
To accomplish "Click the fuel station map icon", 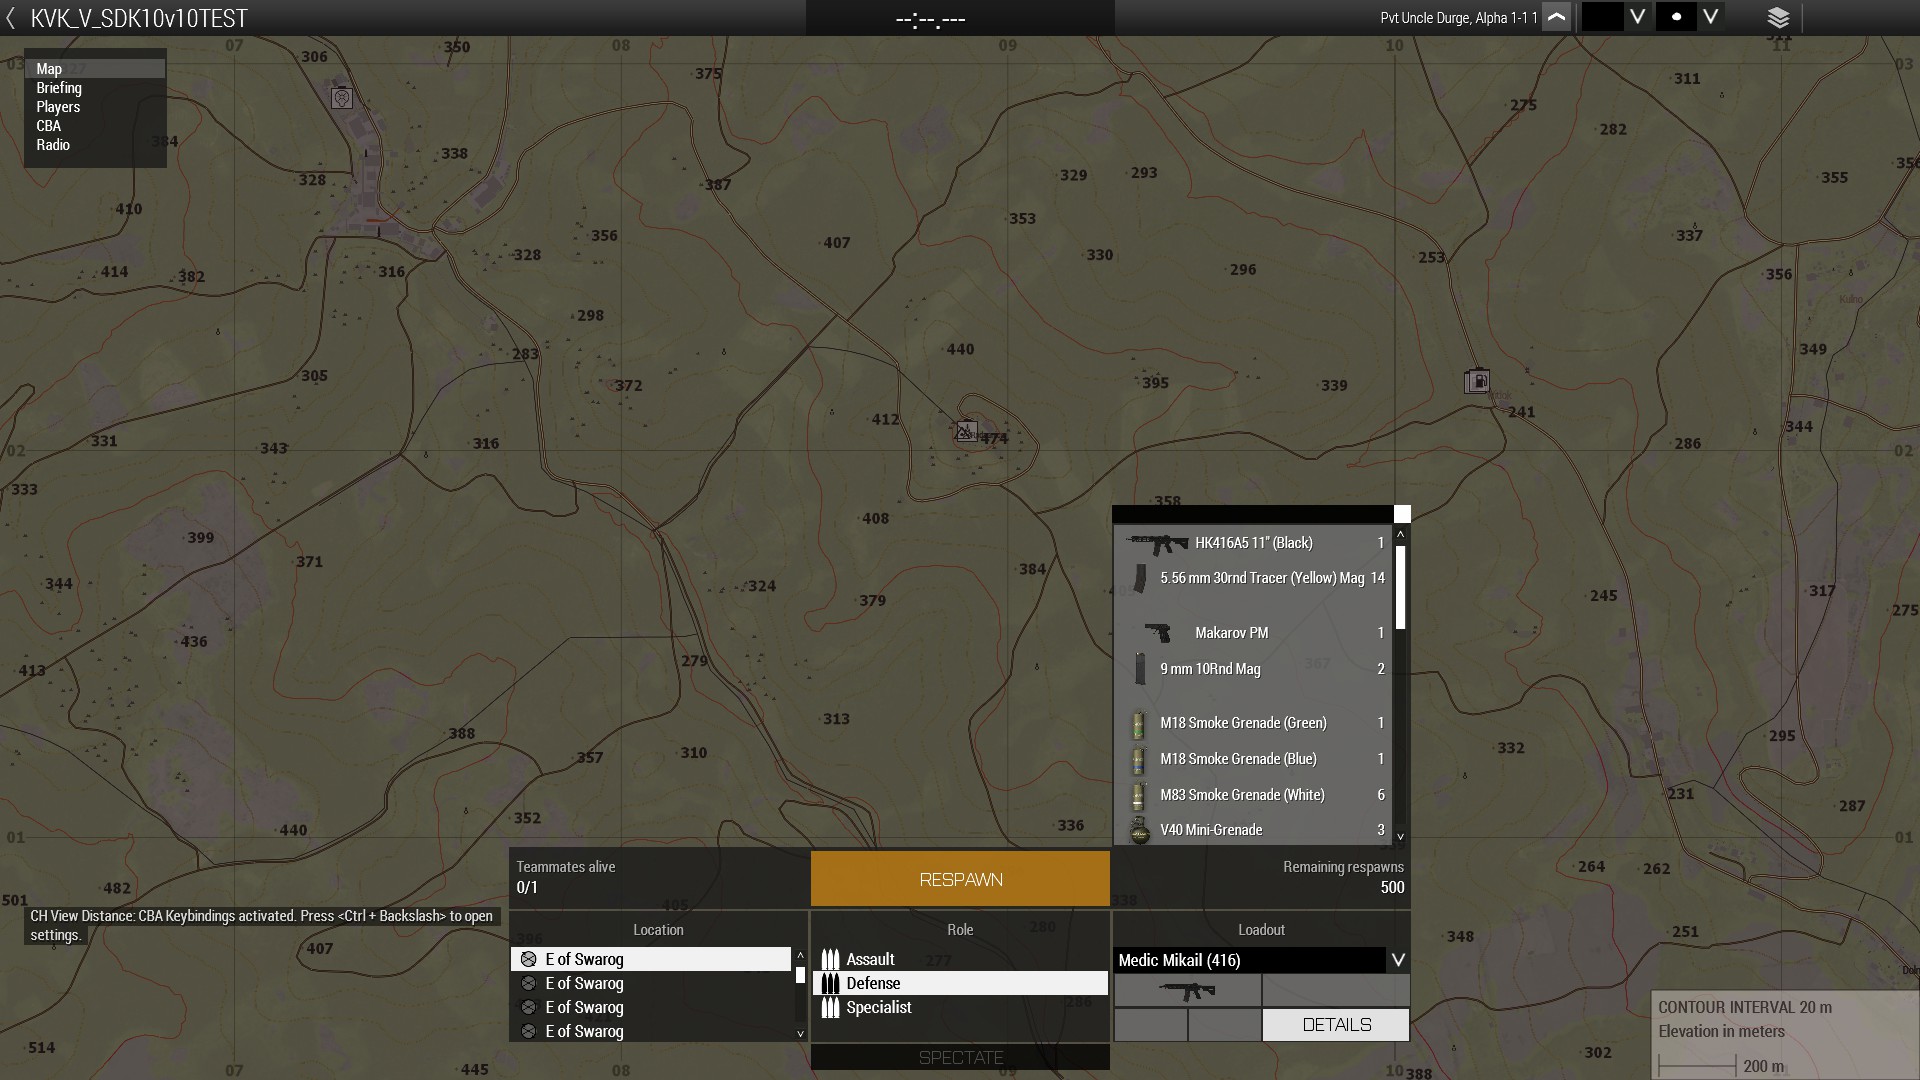I will [x=1477, y=381].
